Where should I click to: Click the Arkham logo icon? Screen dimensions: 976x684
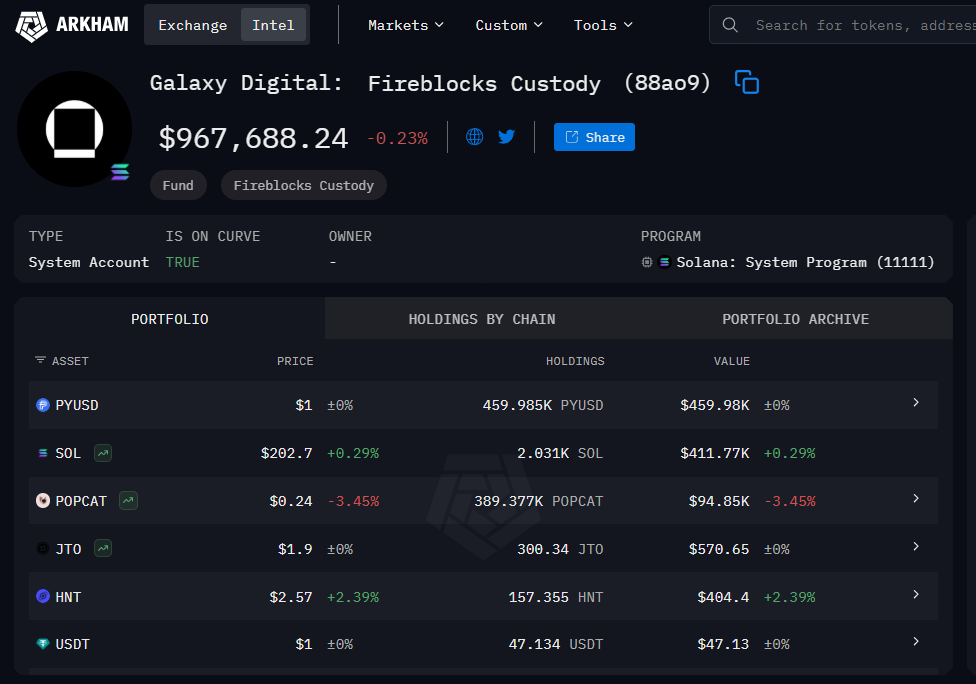[31, 26]
